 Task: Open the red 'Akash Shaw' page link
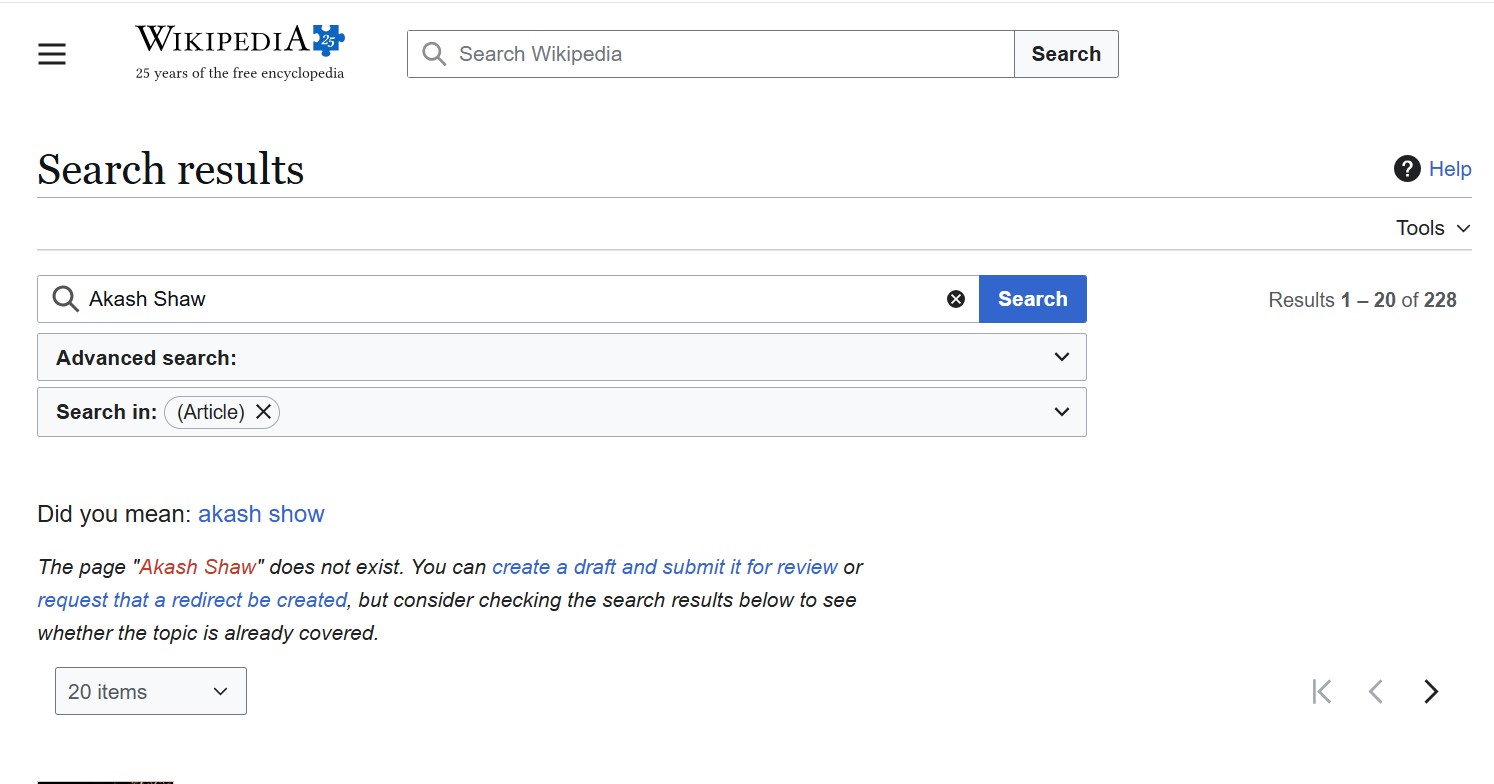[198, 567]
